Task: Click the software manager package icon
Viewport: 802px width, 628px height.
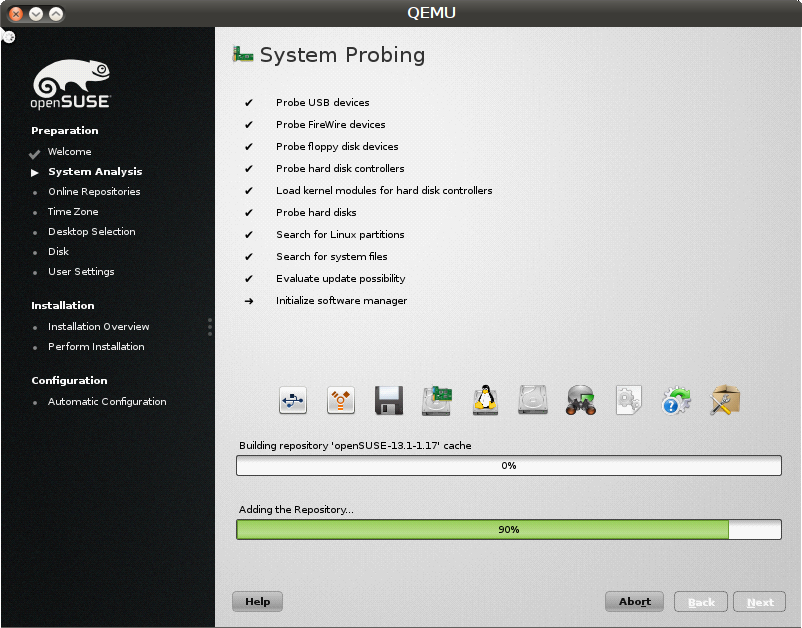Action: 725,401
